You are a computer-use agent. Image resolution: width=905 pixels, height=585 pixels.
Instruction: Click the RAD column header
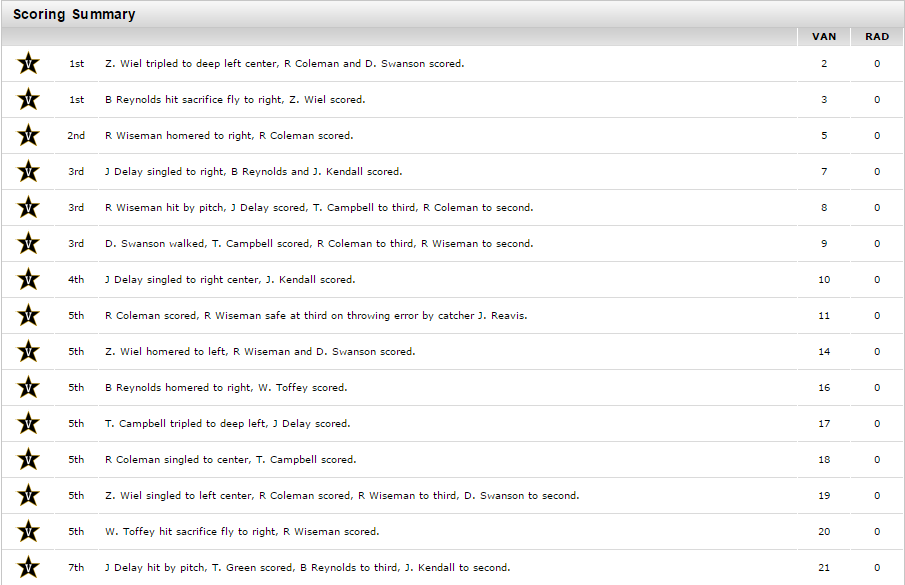coord(877,36)
